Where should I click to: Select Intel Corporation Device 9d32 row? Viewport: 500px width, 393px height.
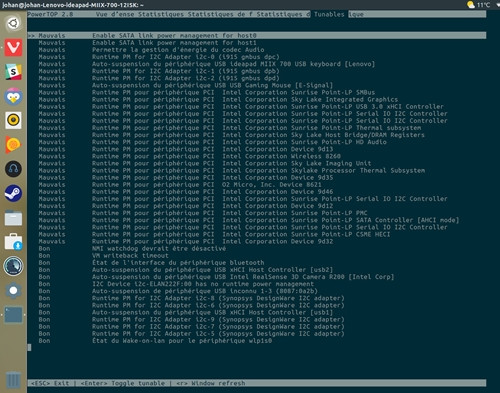click(x=257, y=241)
